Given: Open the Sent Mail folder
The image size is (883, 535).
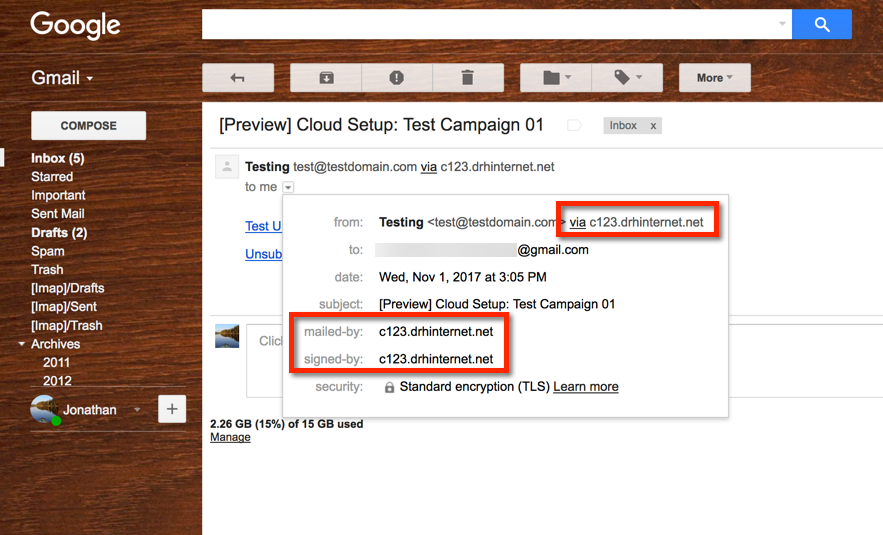Looking at the screenshot, I should coord(57,214).
